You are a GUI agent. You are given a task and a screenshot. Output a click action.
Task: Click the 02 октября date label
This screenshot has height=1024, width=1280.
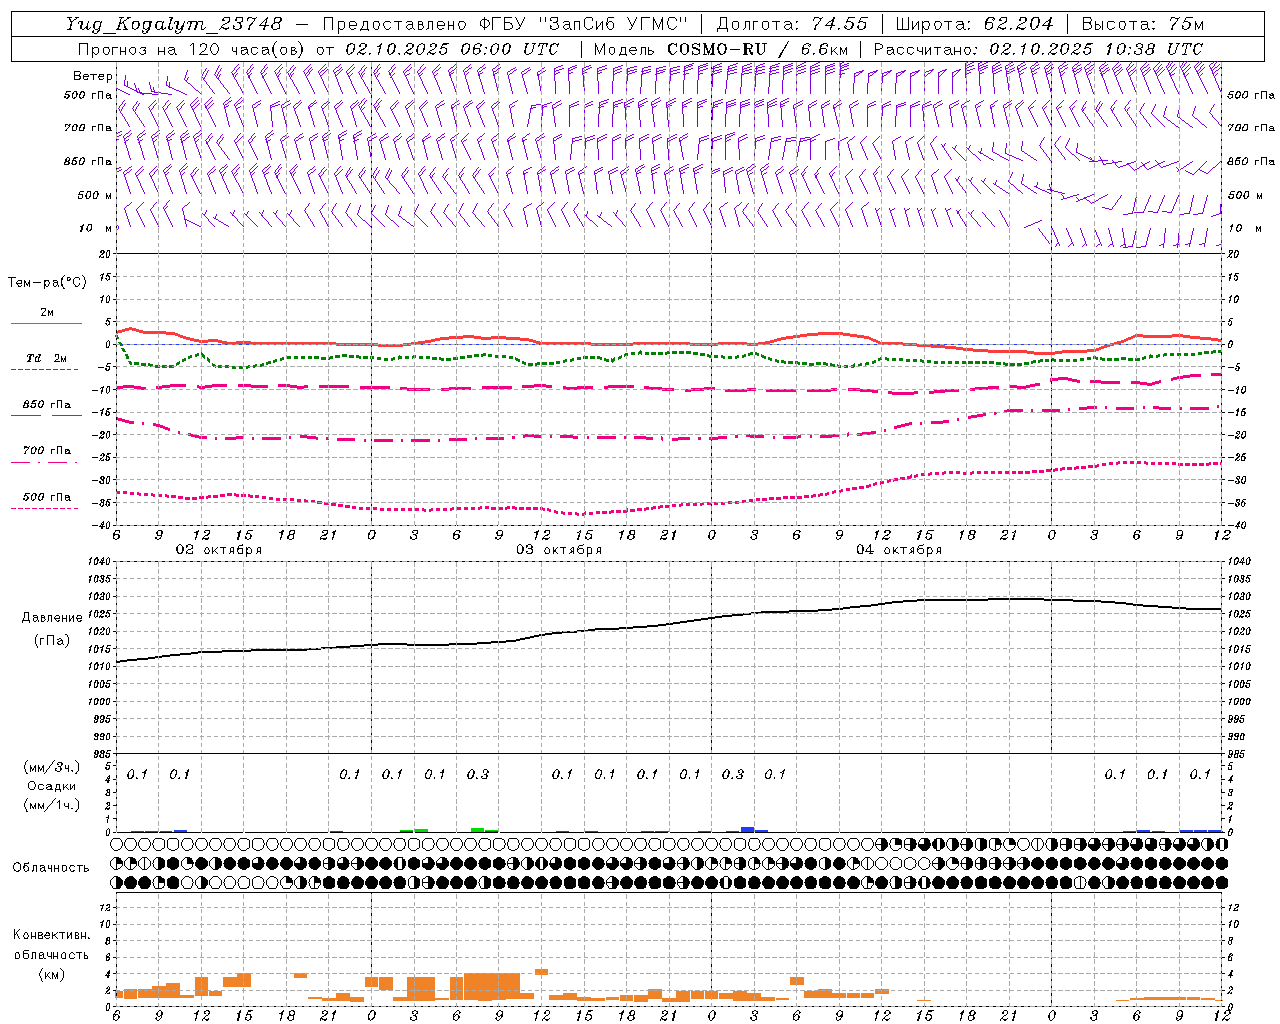tap(219, 550)
